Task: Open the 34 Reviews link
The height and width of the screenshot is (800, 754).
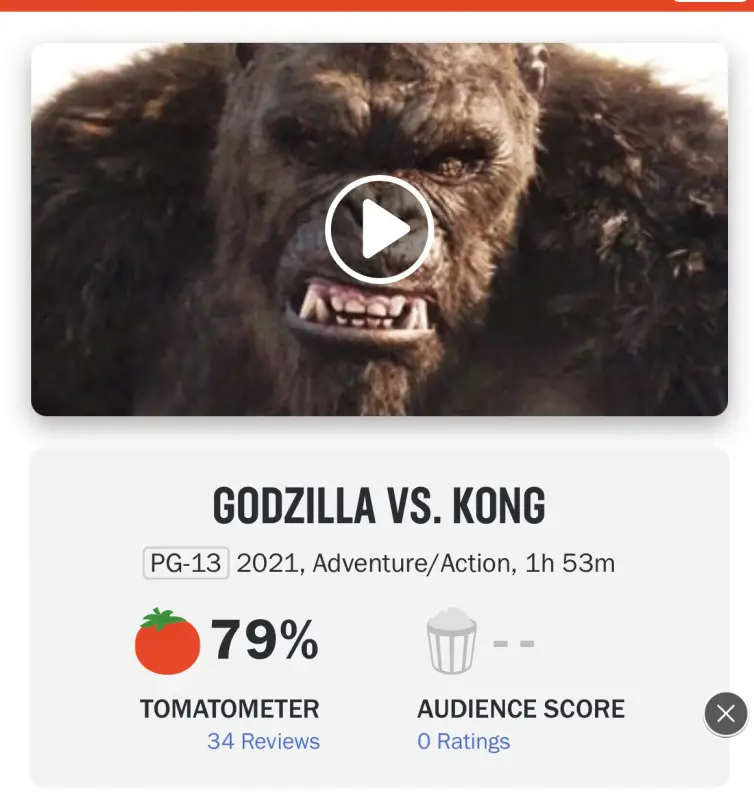Action: click(x=263, y=741)
